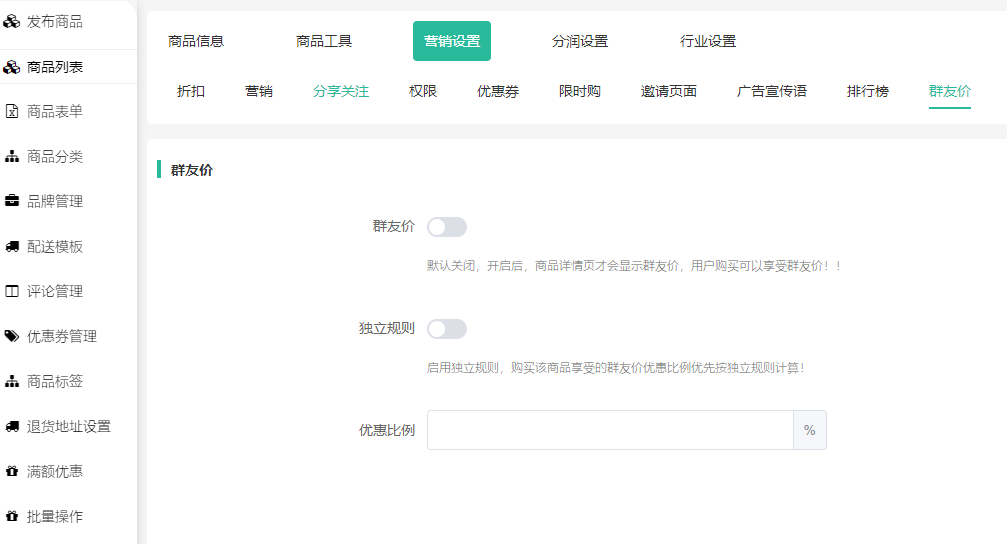Open 配送模板 via its truck icon
The image size is (1007, 544).
(x=12, y=247)
